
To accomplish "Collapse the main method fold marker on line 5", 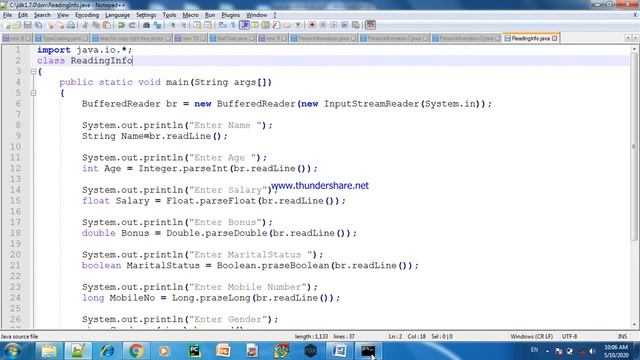I will (33, 93).
